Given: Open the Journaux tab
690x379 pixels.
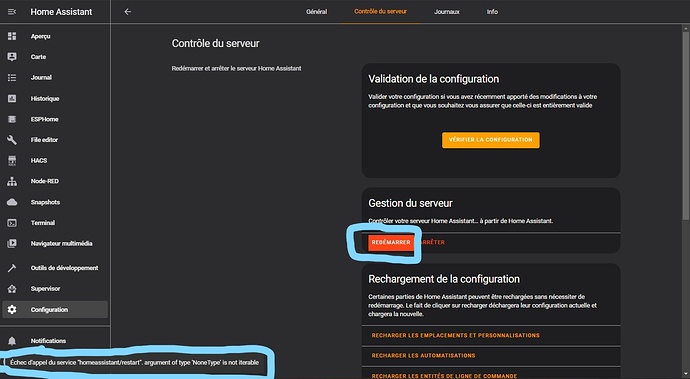Looking at the screenshot, I should 447,12.
